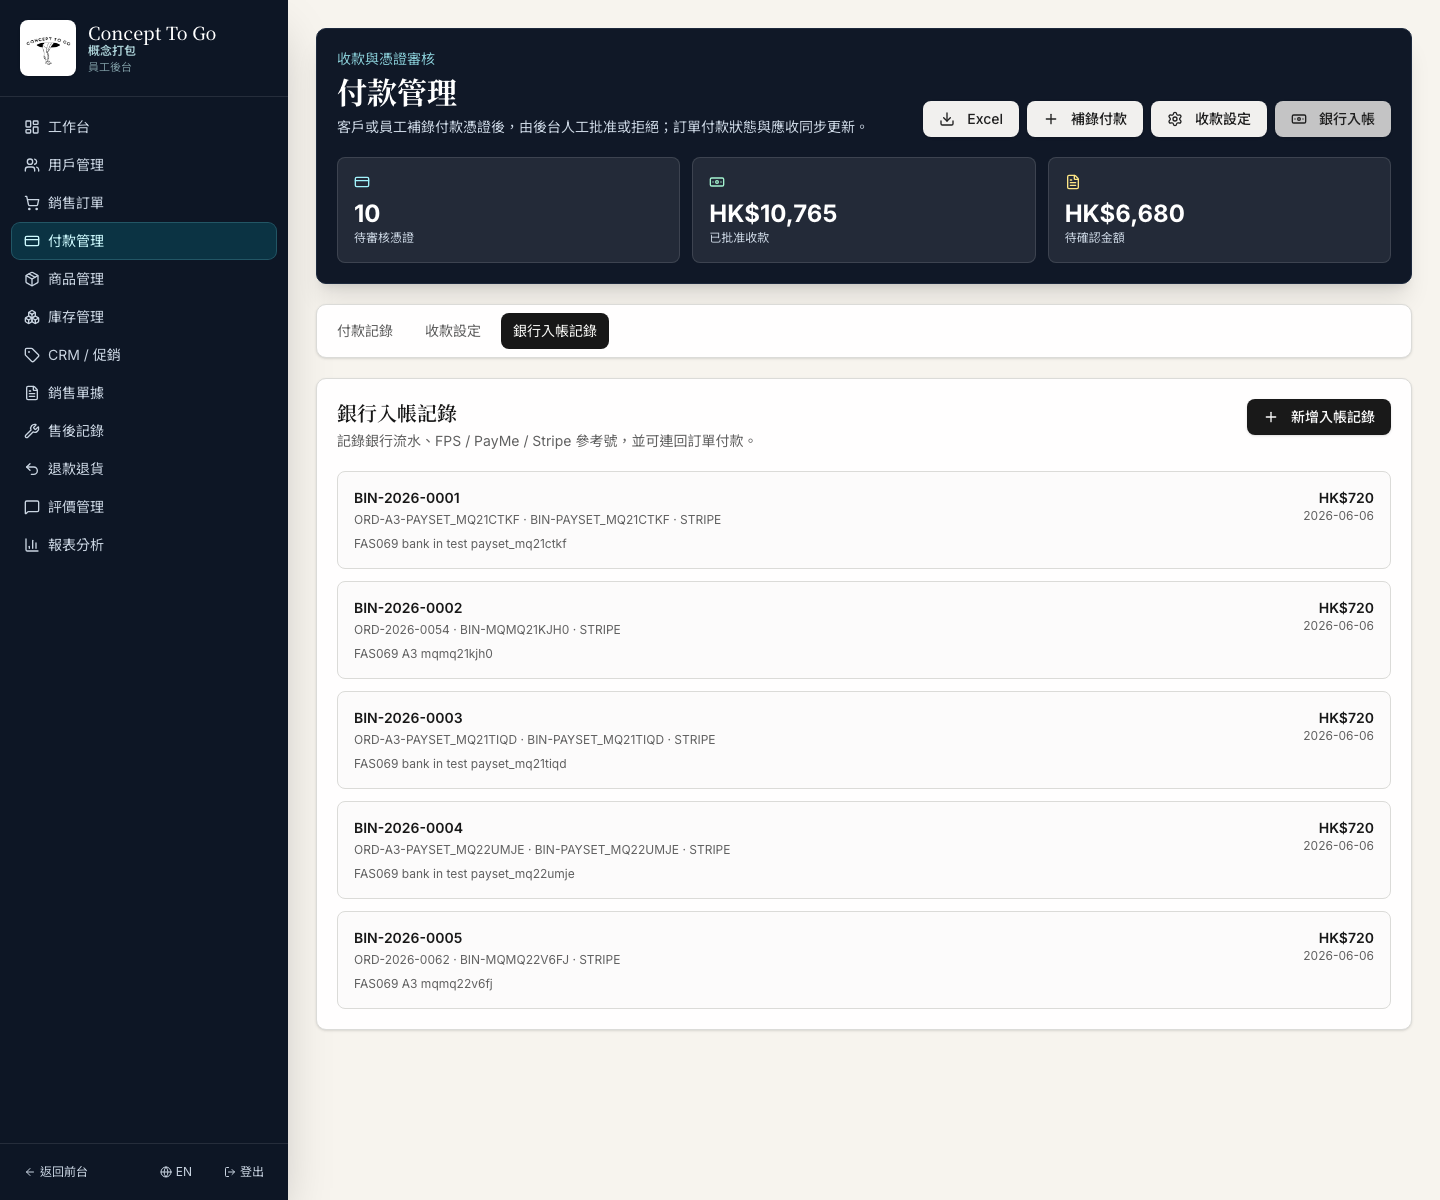Switch language with EN link
The height and width of the screenshot is (1200, 1440).
click(176, 1172)
